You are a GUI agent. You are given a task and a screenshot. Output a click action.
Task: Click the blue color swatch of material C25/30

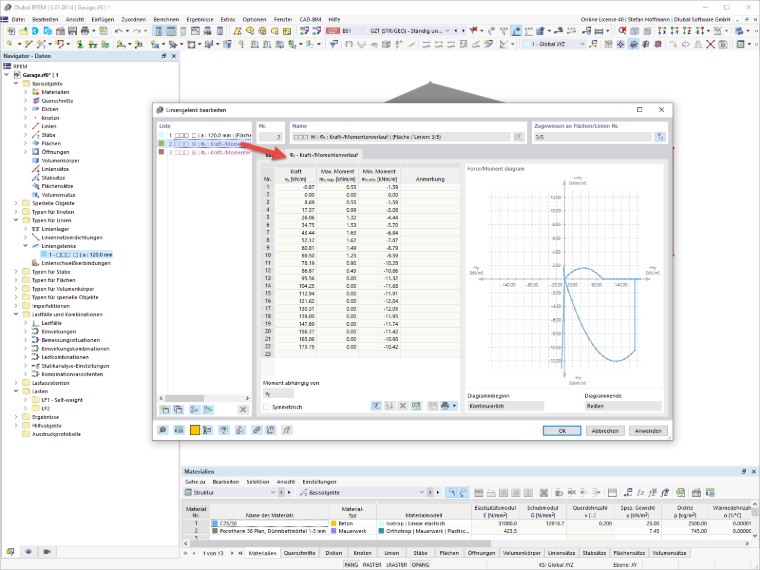215,523
